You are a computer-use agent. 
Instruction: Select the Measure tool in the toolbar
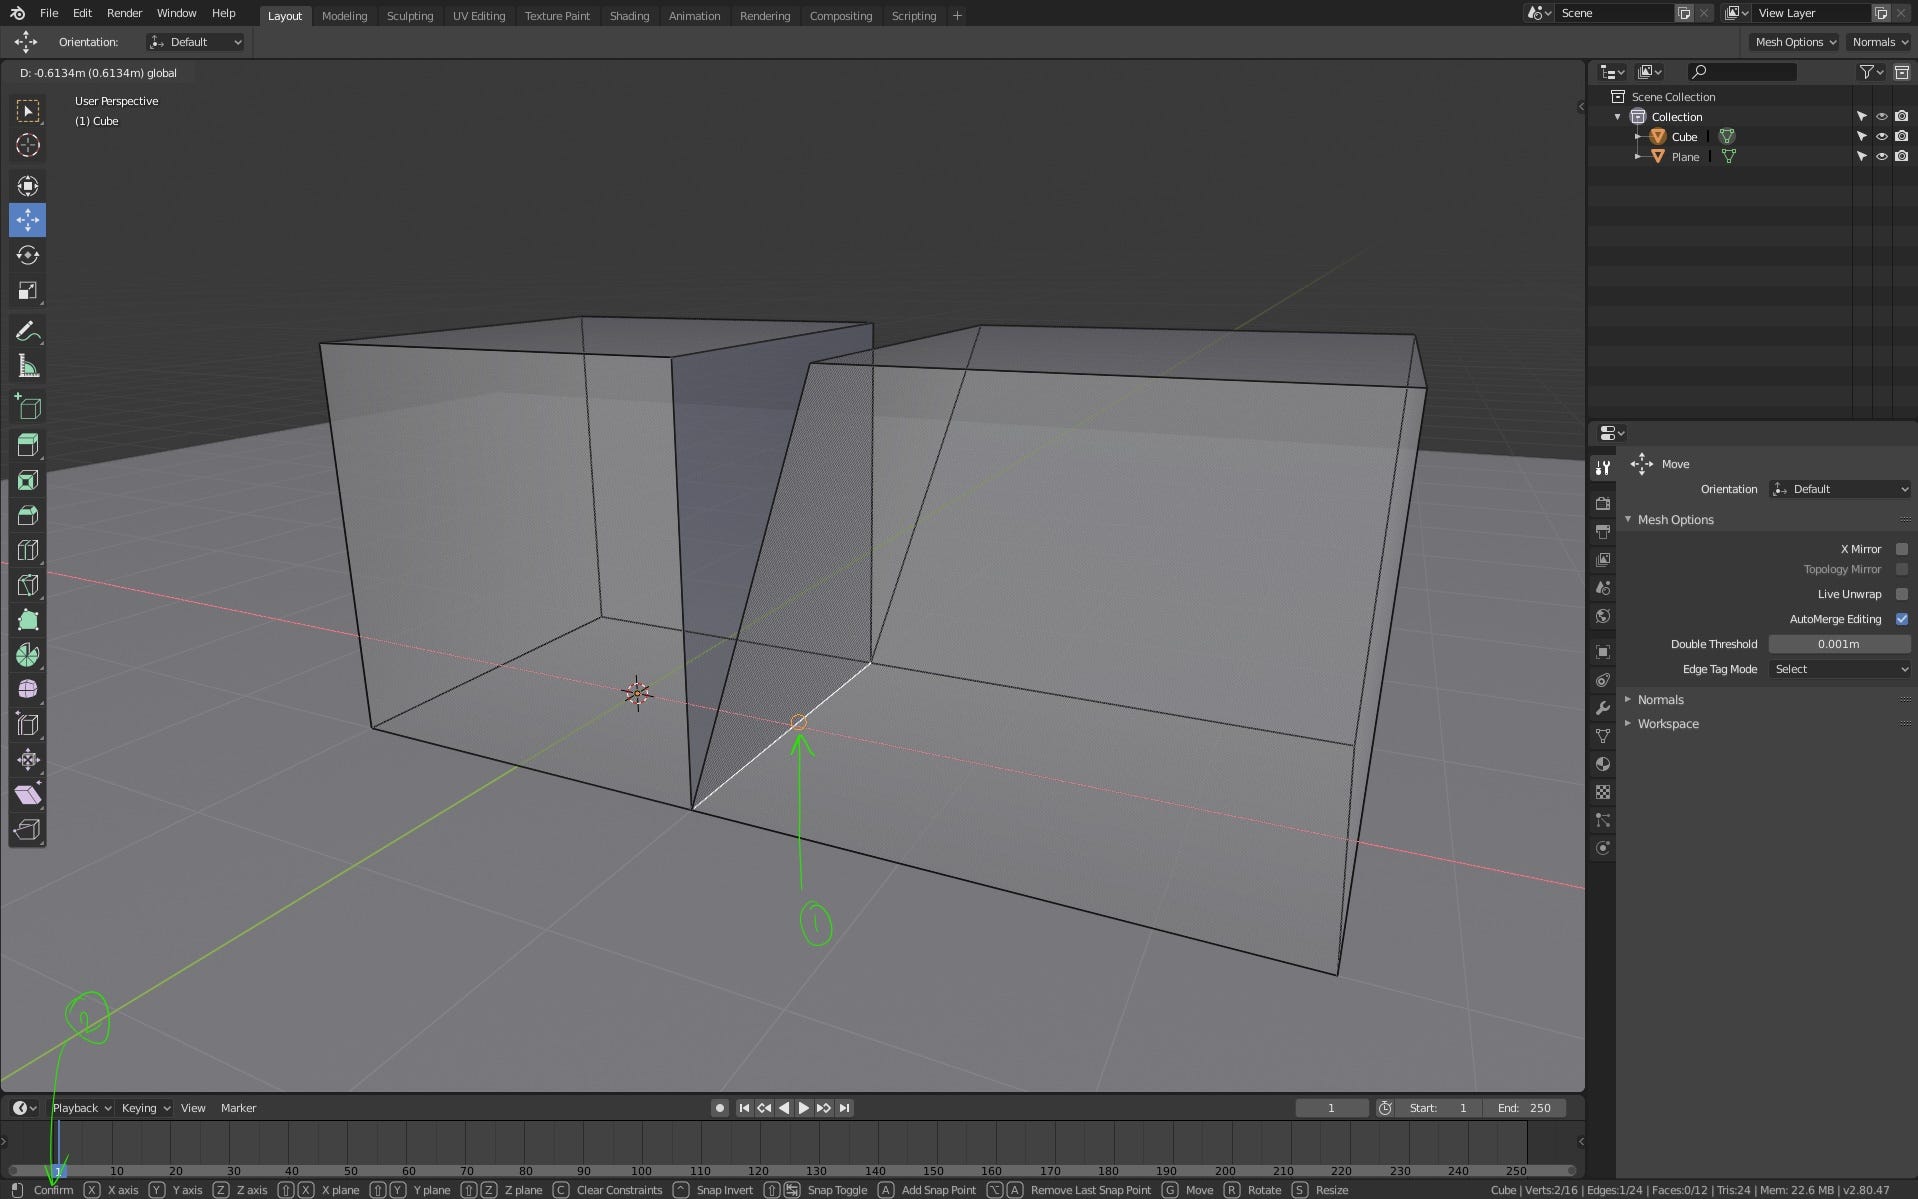coord(28,366)
